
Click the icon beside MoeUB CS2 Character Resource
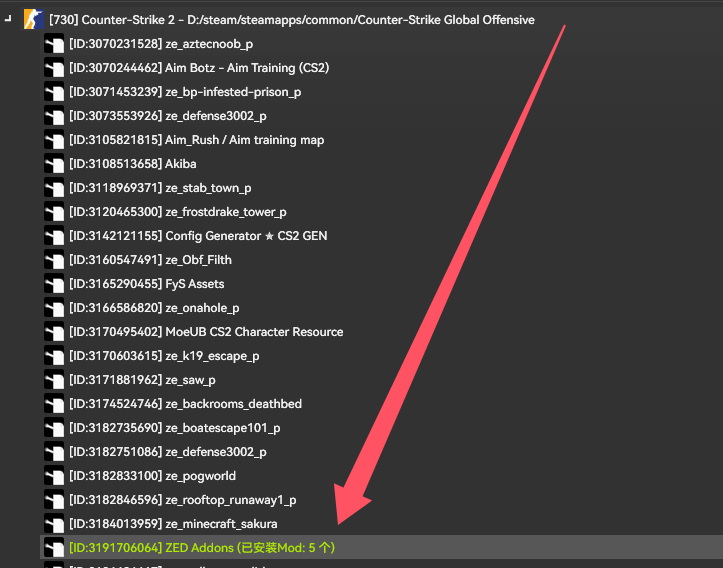point(54,331)
